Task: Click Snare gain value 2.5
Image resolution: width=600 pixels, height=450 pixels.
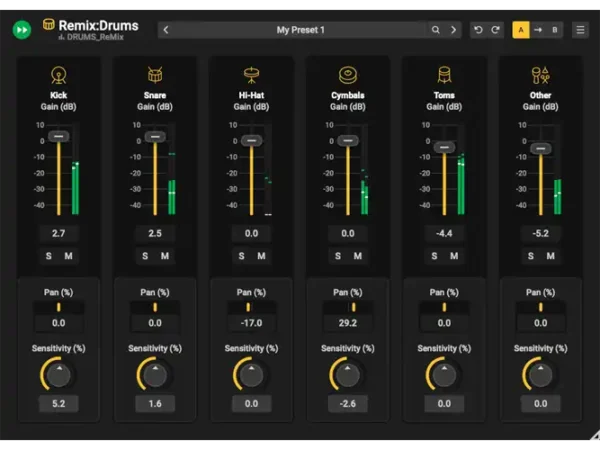Action: 155,233
